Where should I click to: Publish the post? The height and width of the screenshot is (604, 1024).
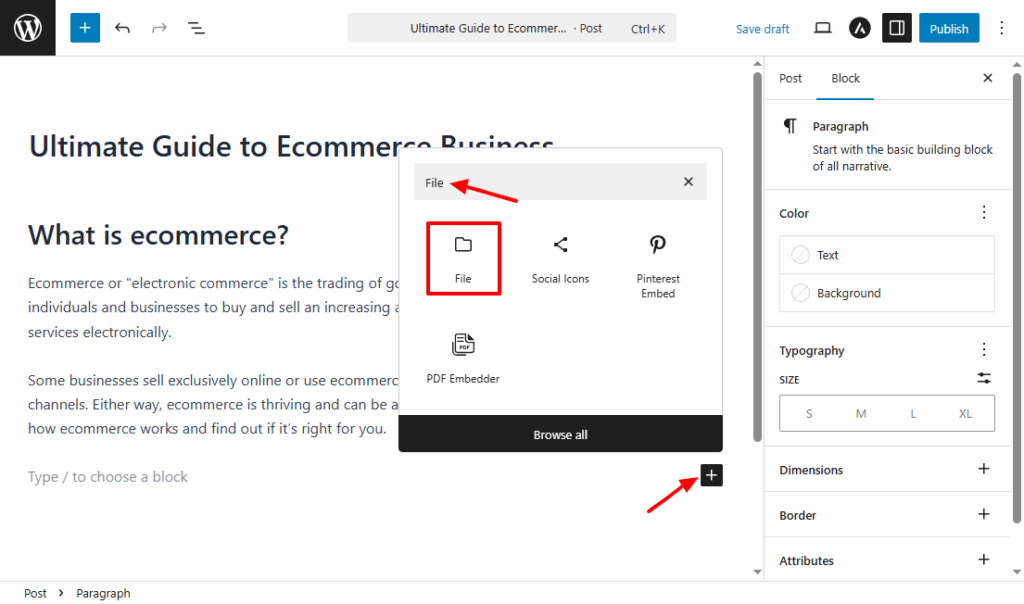click(949, 28)
